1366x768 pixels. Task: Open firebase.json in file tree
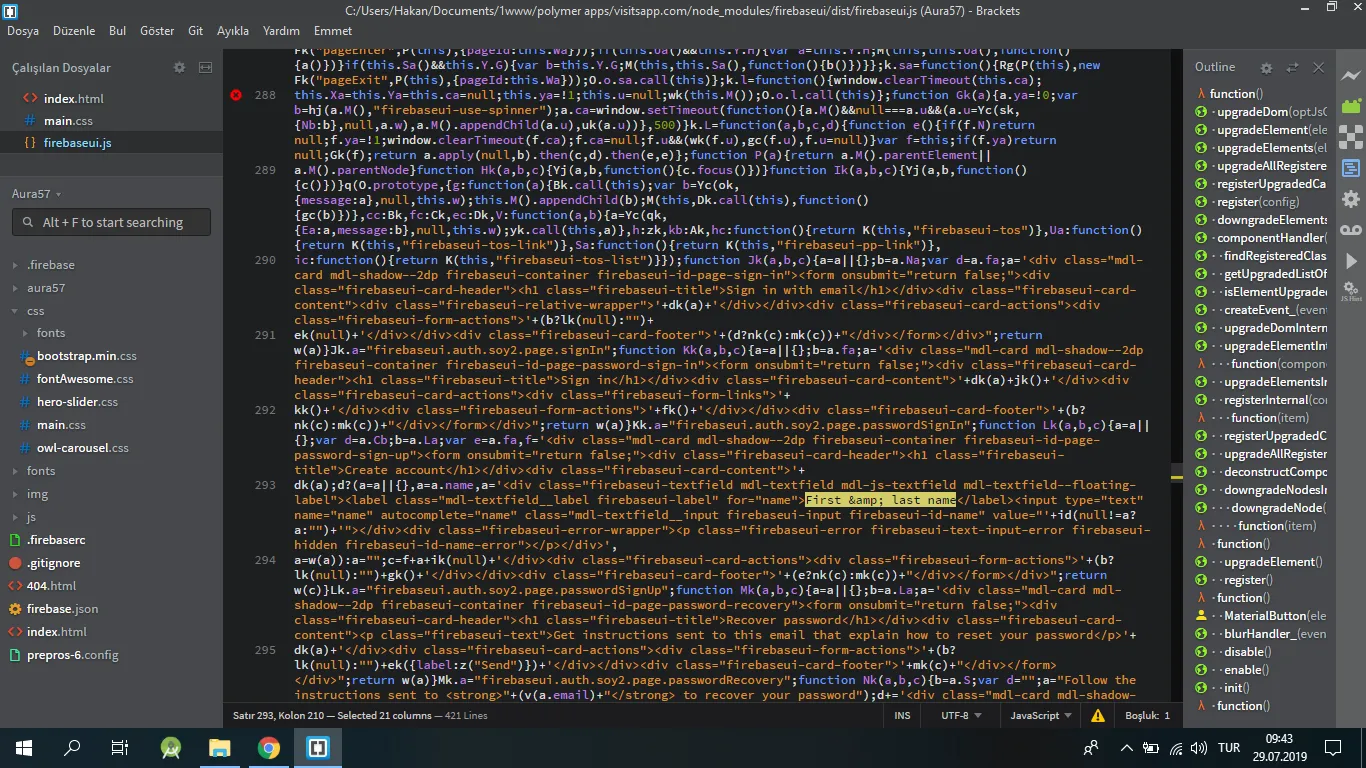[x=63, y=609]
